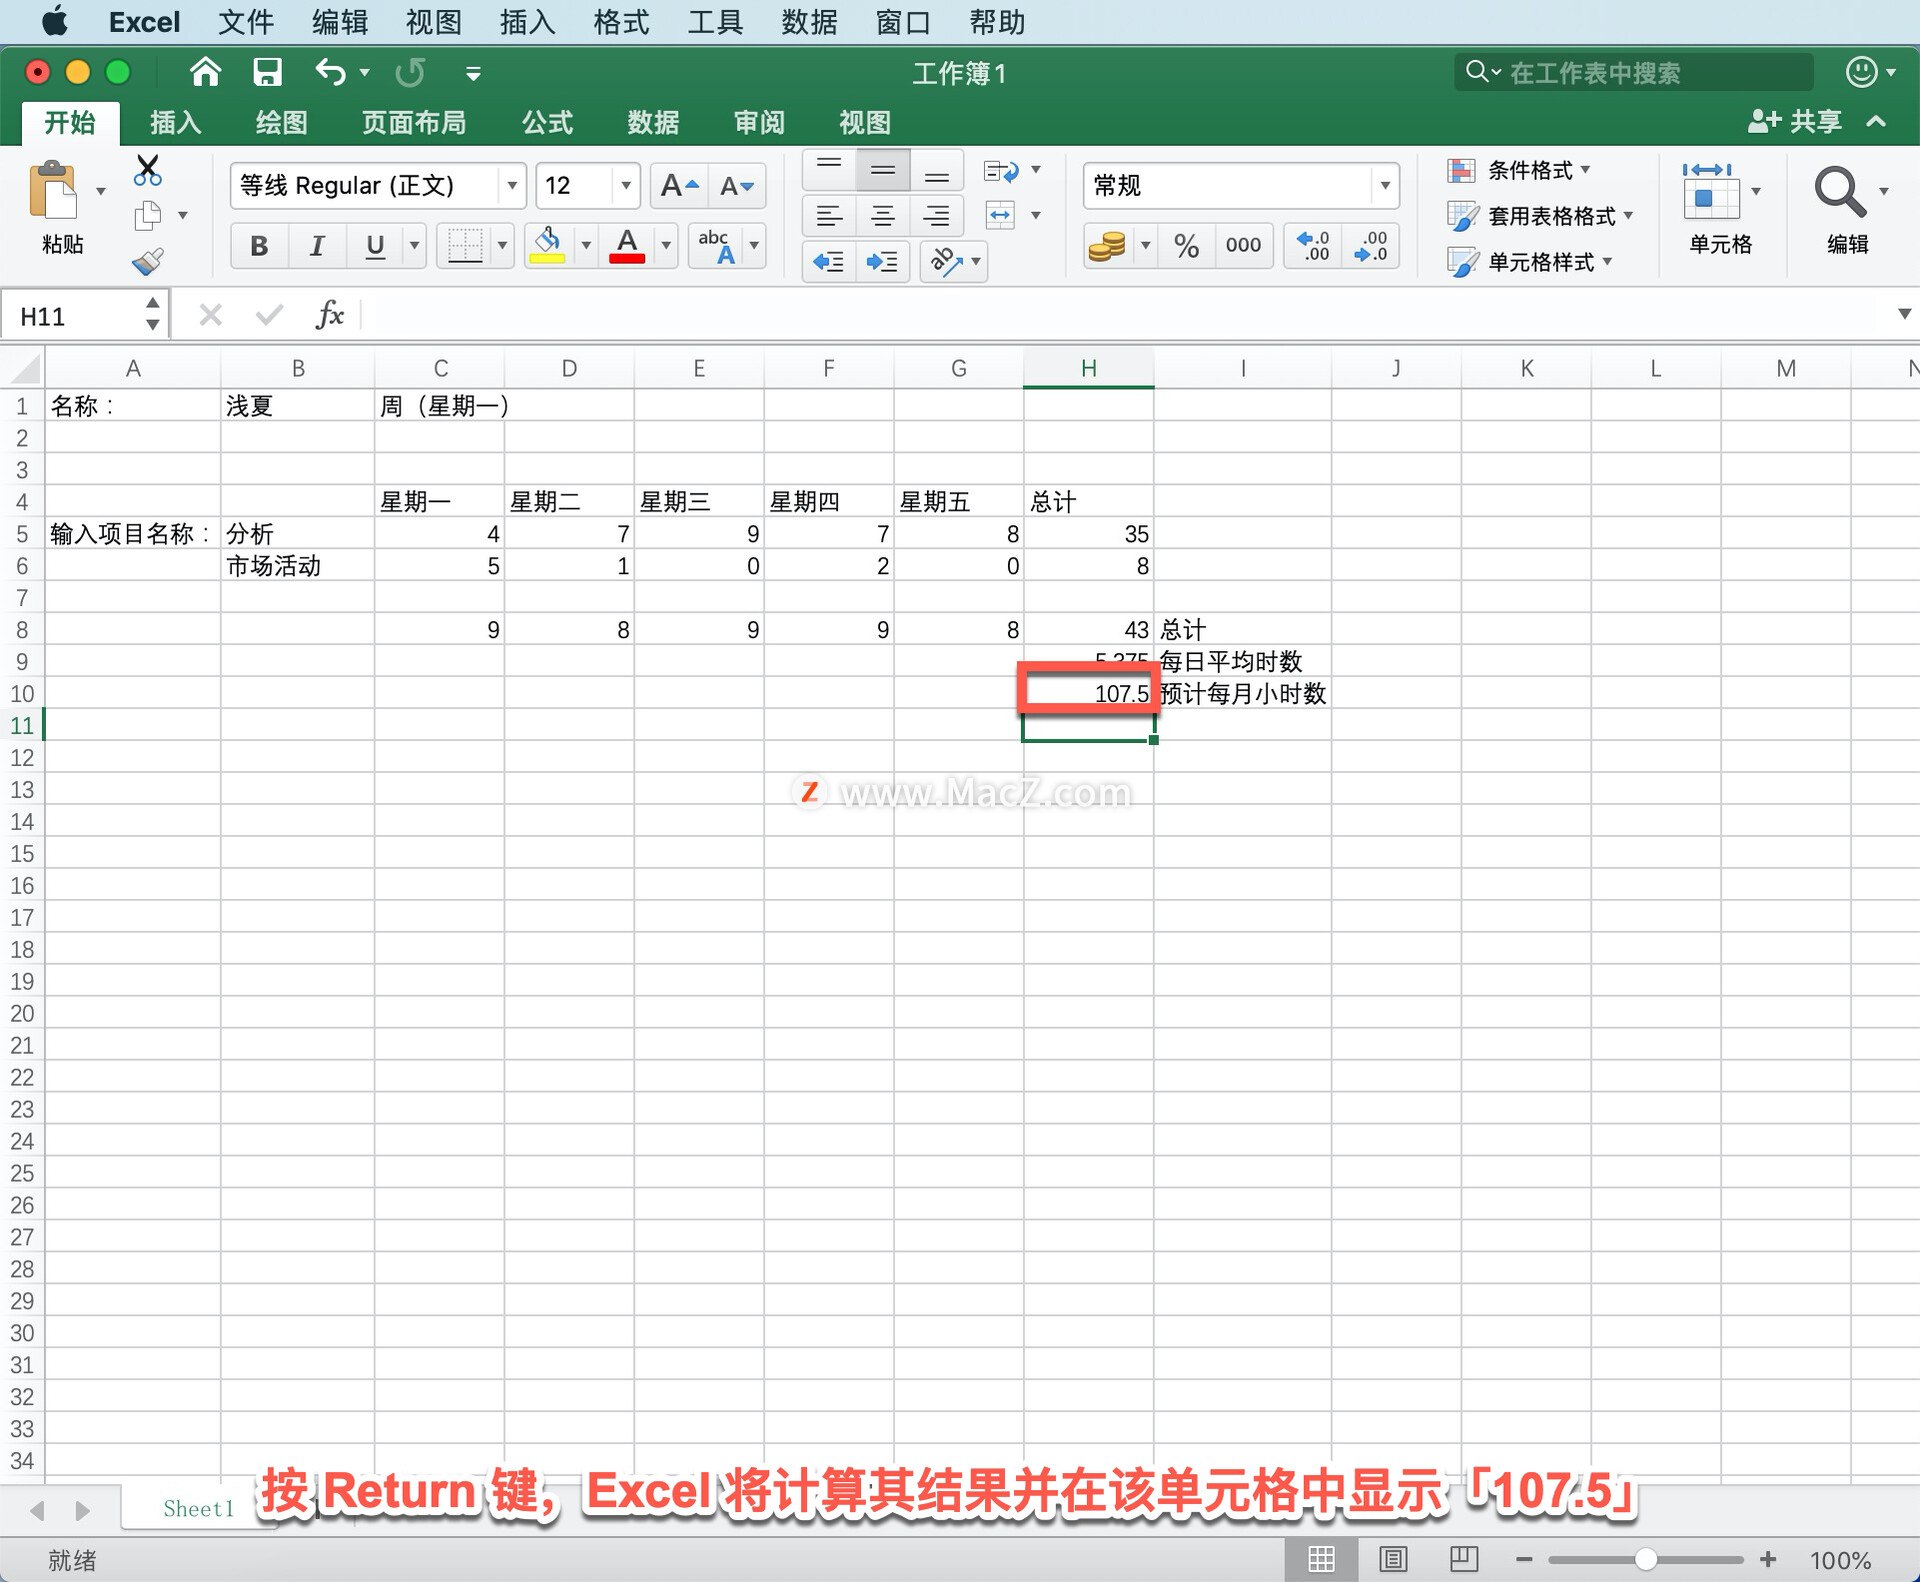Apply cell borders icon
1920x1582 pixels.
465,244
